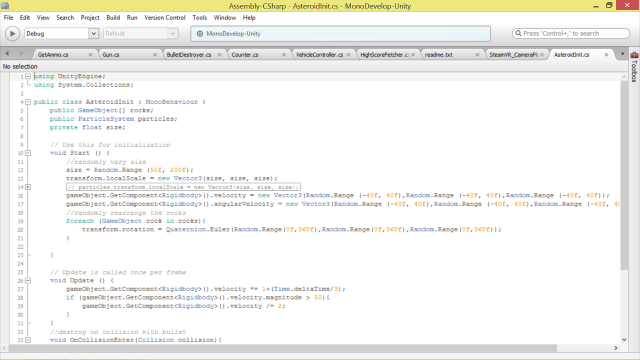This screenshot has height=360, width=640.
Task: Click the 'foreach' keyword on line 19
Action: tap(80, 221)
